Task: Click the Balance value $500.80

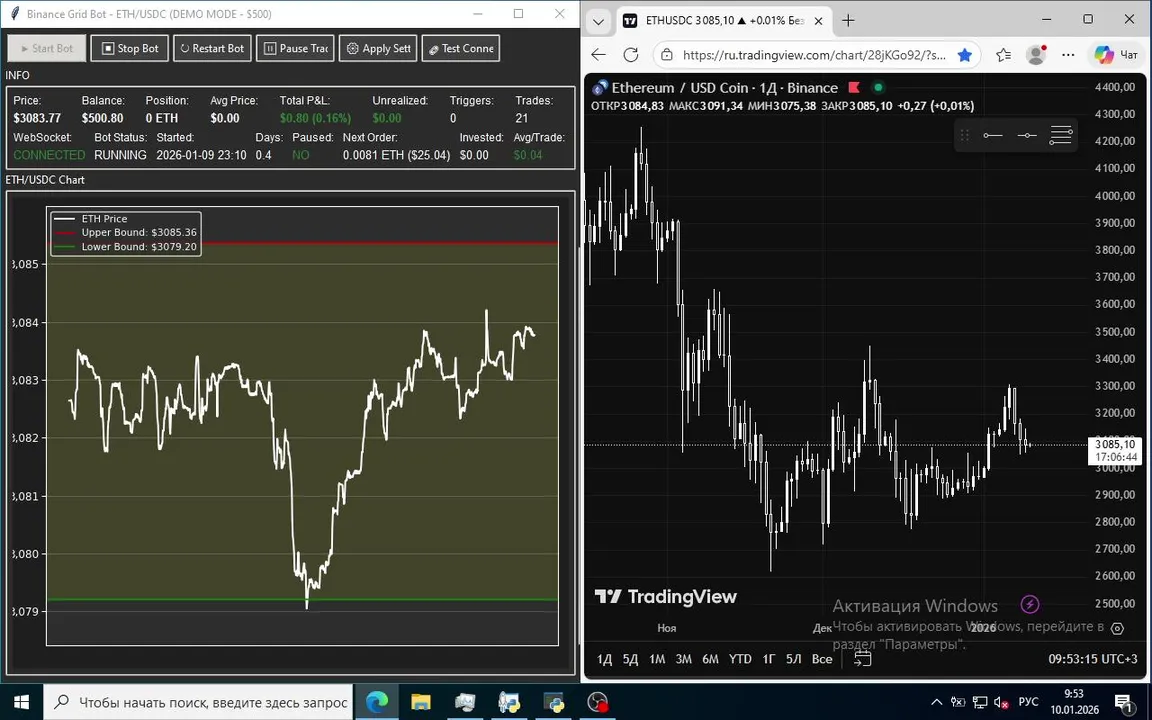Action: (102, 118)
